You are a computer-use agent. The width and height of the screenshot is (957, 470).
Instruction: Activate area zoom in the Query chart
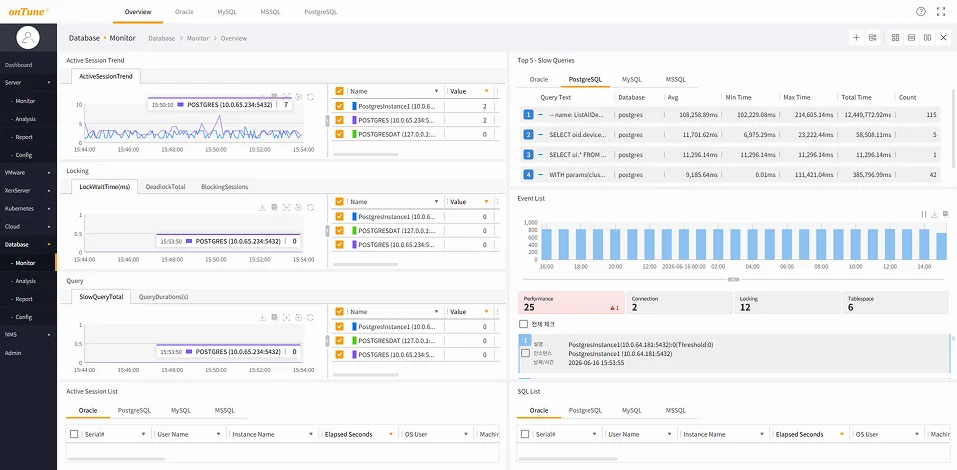(286, 317)
